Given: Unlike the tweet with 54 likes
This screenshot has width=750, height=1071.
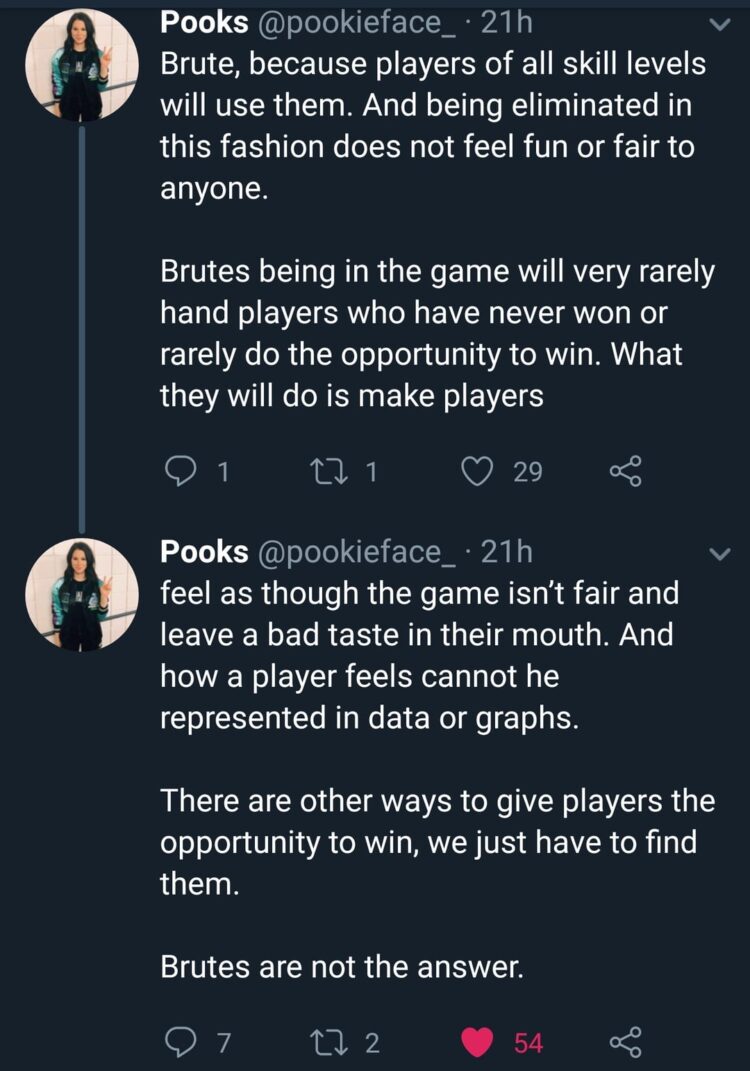Looking at the screenshot, I should [x=478, y=1042].
